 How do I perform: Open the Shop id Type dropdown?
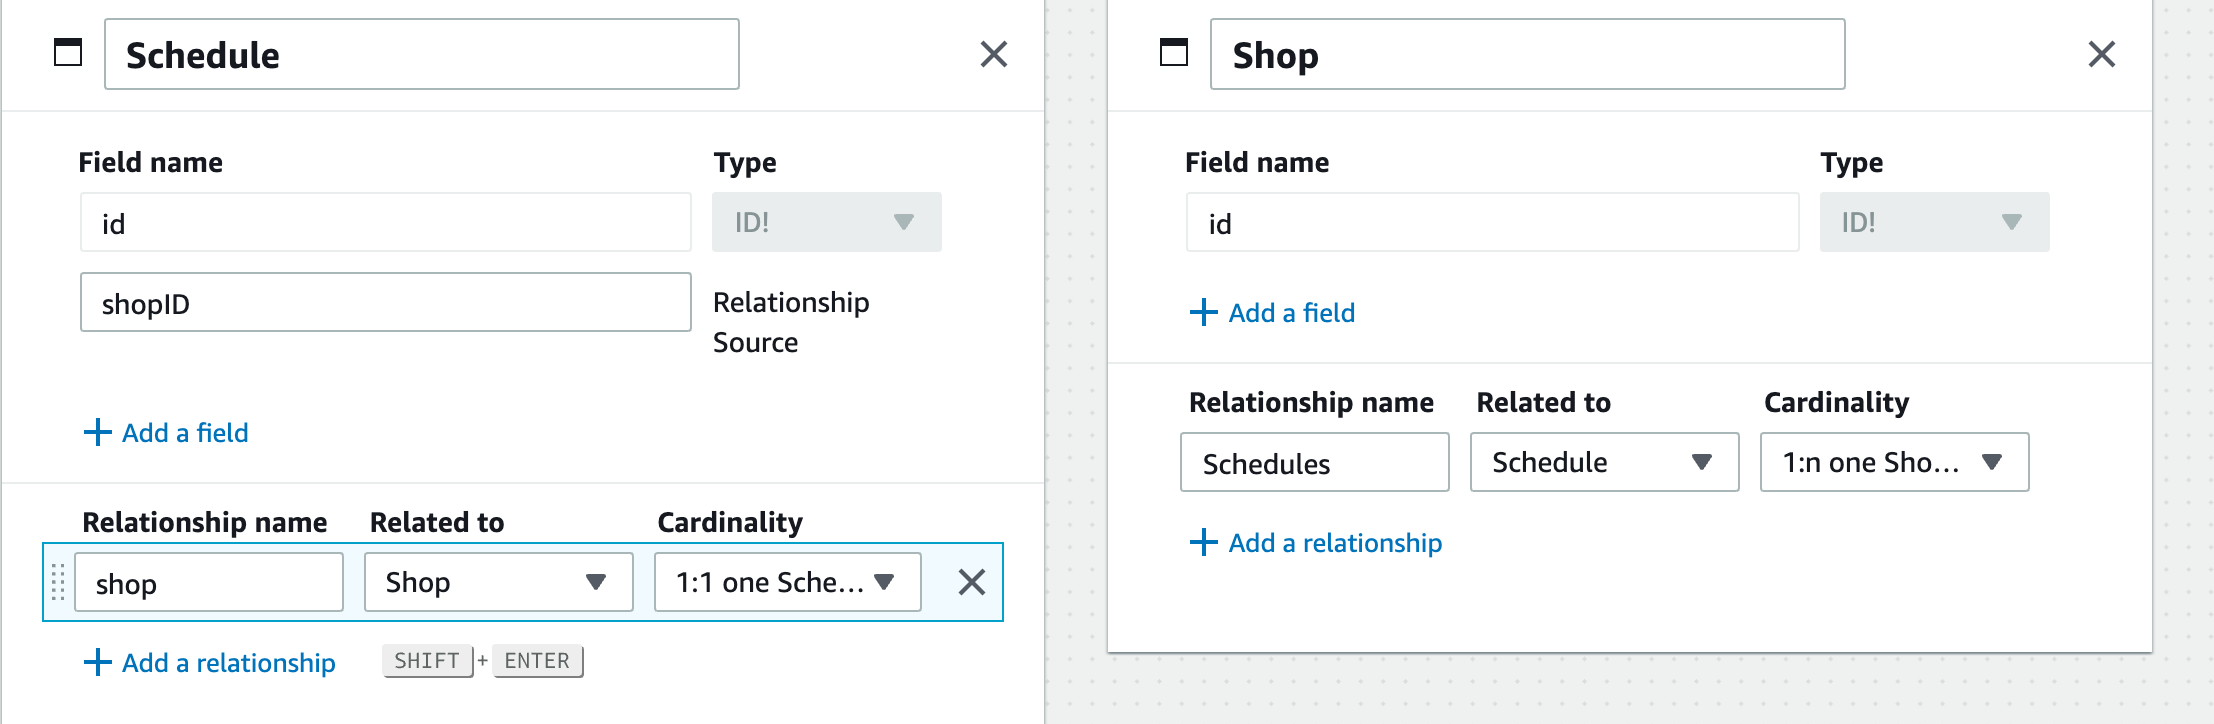click(1933, 222)
